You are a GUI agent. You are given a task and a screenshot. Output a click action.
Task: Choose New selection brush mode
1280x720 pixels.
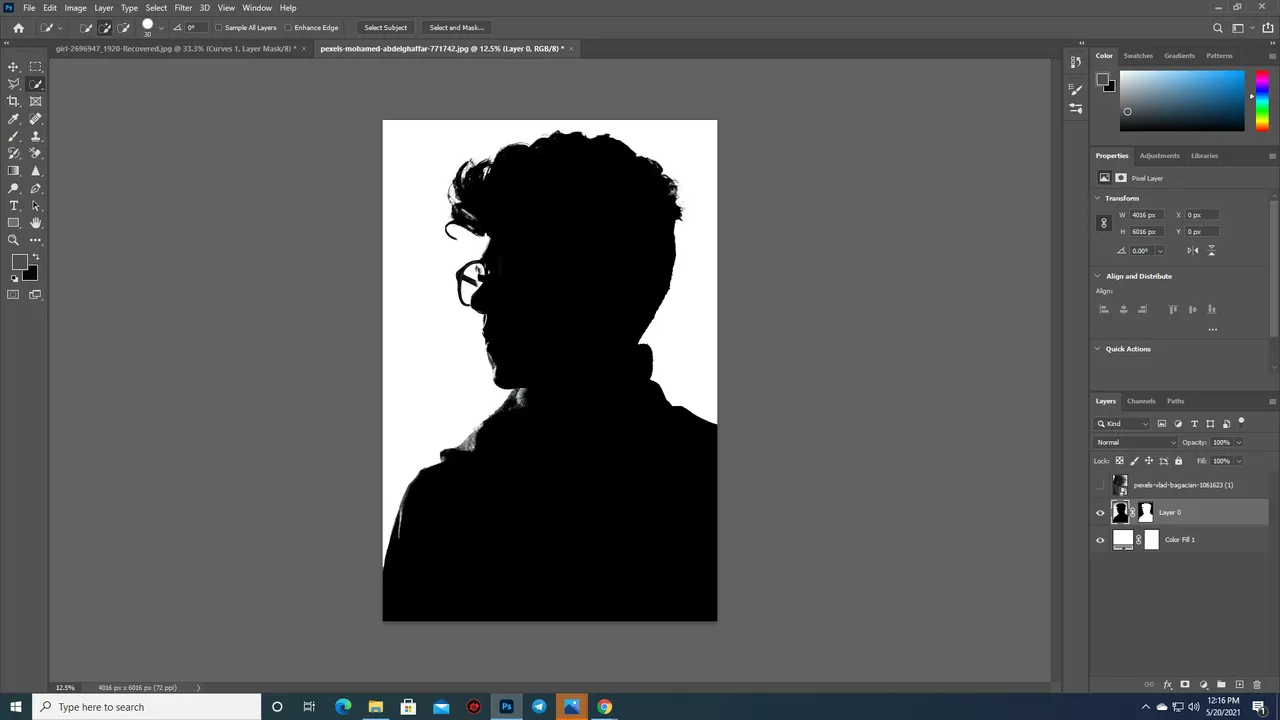pos(86,28)
